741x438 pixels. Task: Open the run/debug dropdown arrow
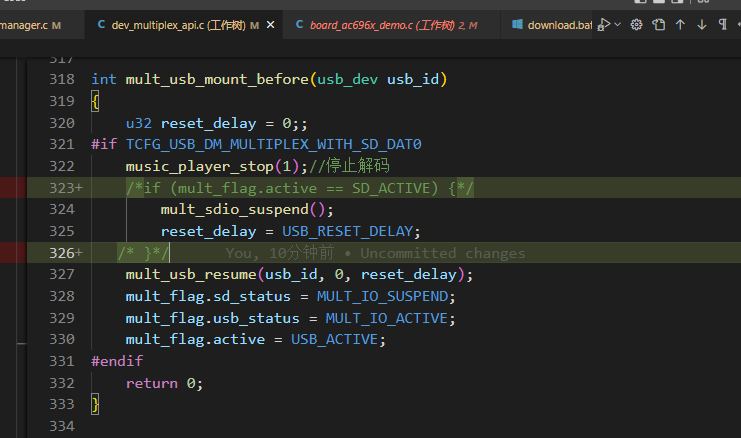point(618,24)
